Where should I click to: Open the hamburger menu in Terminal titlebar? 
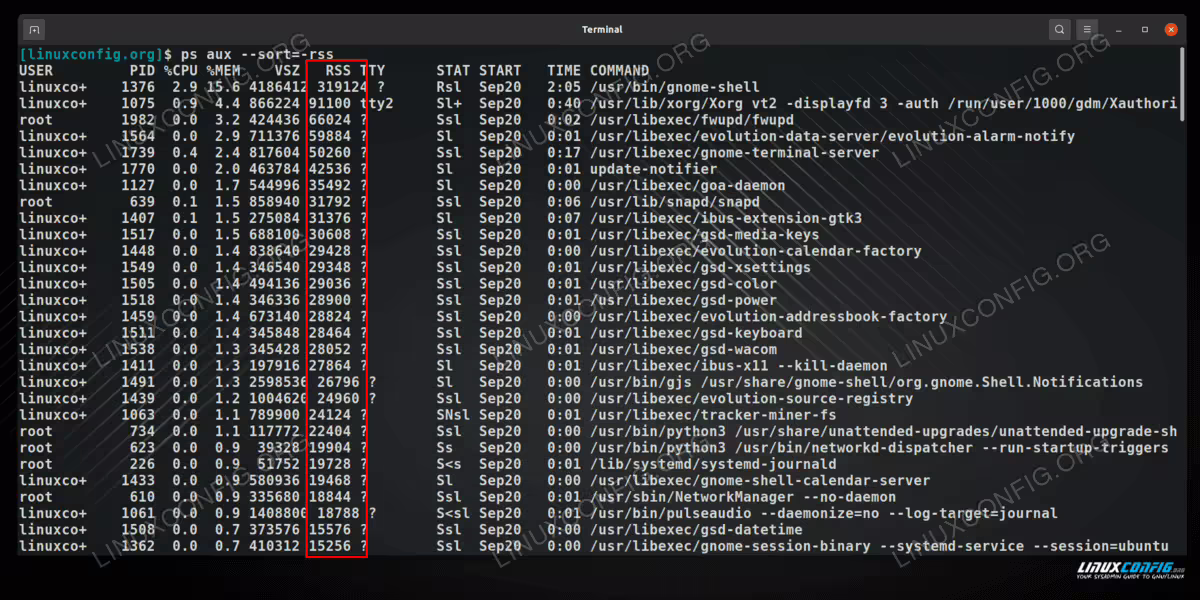[x=1088, y=30]
